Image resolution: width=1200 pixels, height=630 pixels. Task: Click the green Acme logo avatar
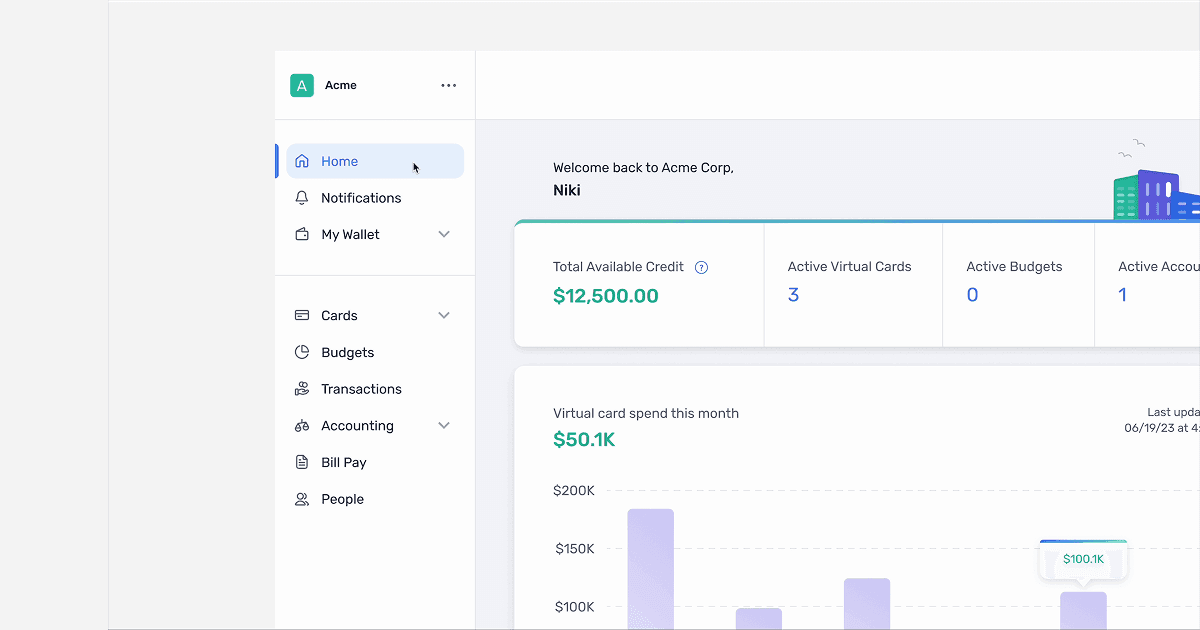point(302,86)
